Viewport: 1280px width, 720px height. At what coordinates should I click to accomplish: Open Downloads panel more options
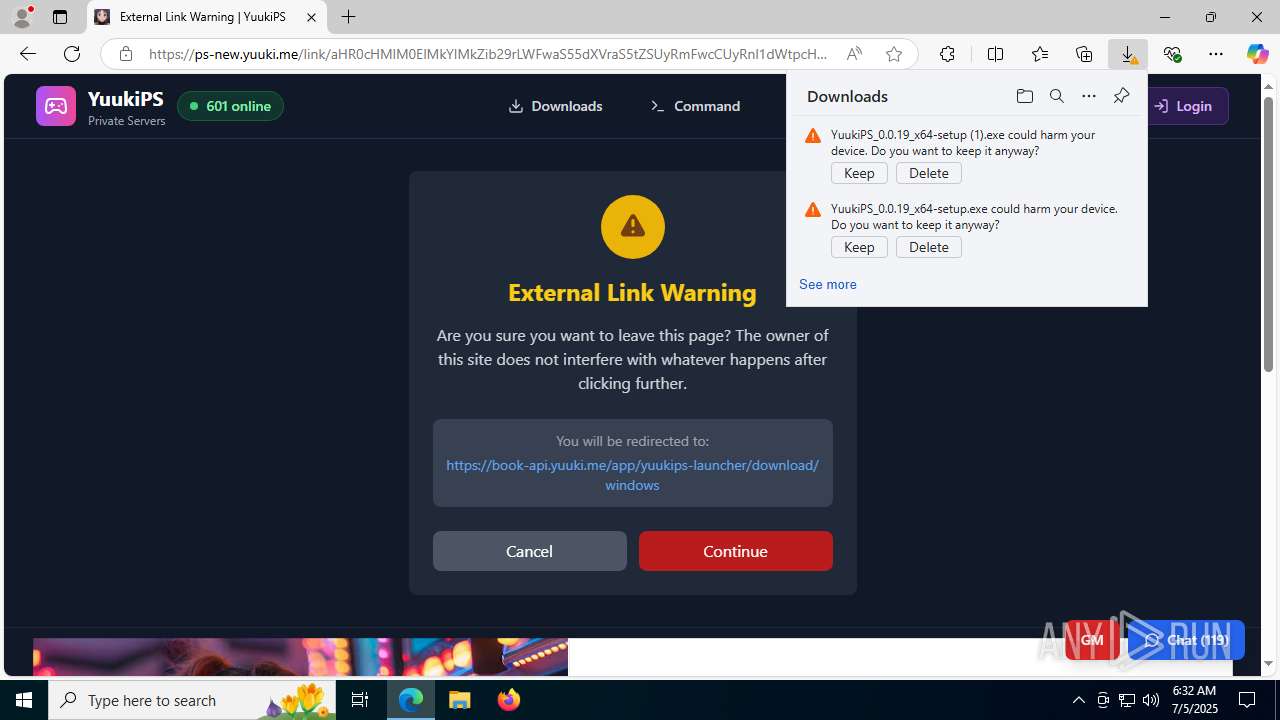point(1089,96)
